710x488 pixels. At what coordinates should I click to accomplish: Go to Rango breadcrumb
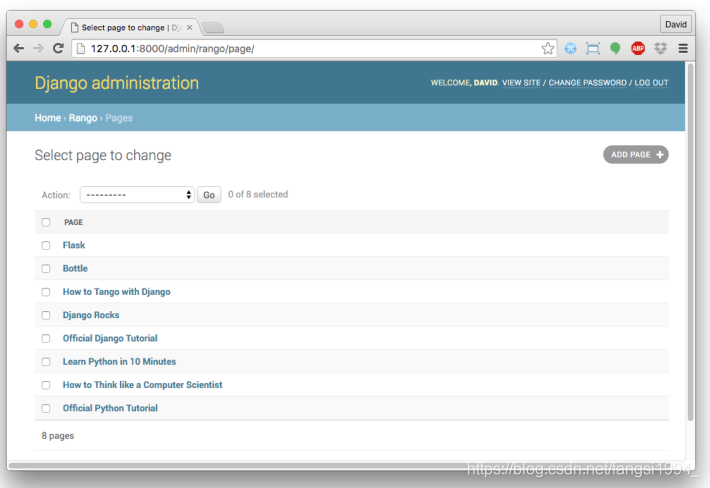(x=83, y=118)
